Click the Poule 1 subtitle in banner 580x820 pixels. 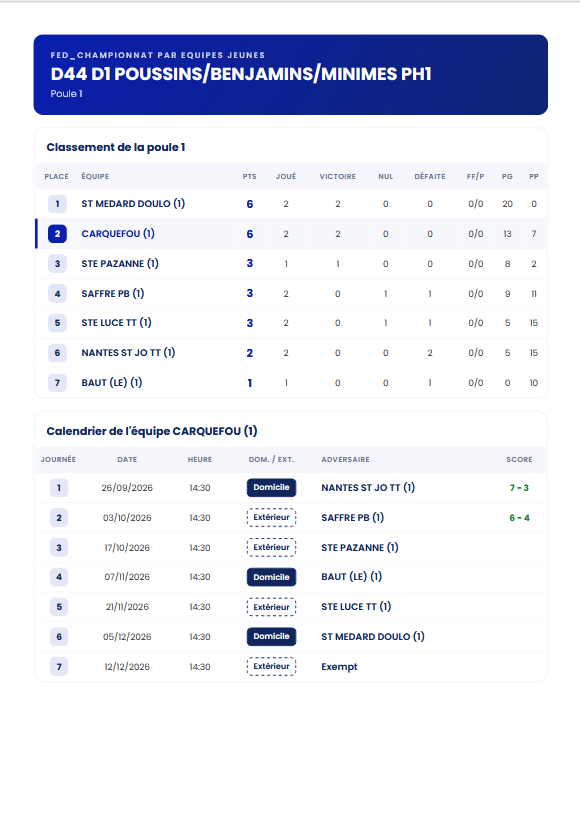66,94
